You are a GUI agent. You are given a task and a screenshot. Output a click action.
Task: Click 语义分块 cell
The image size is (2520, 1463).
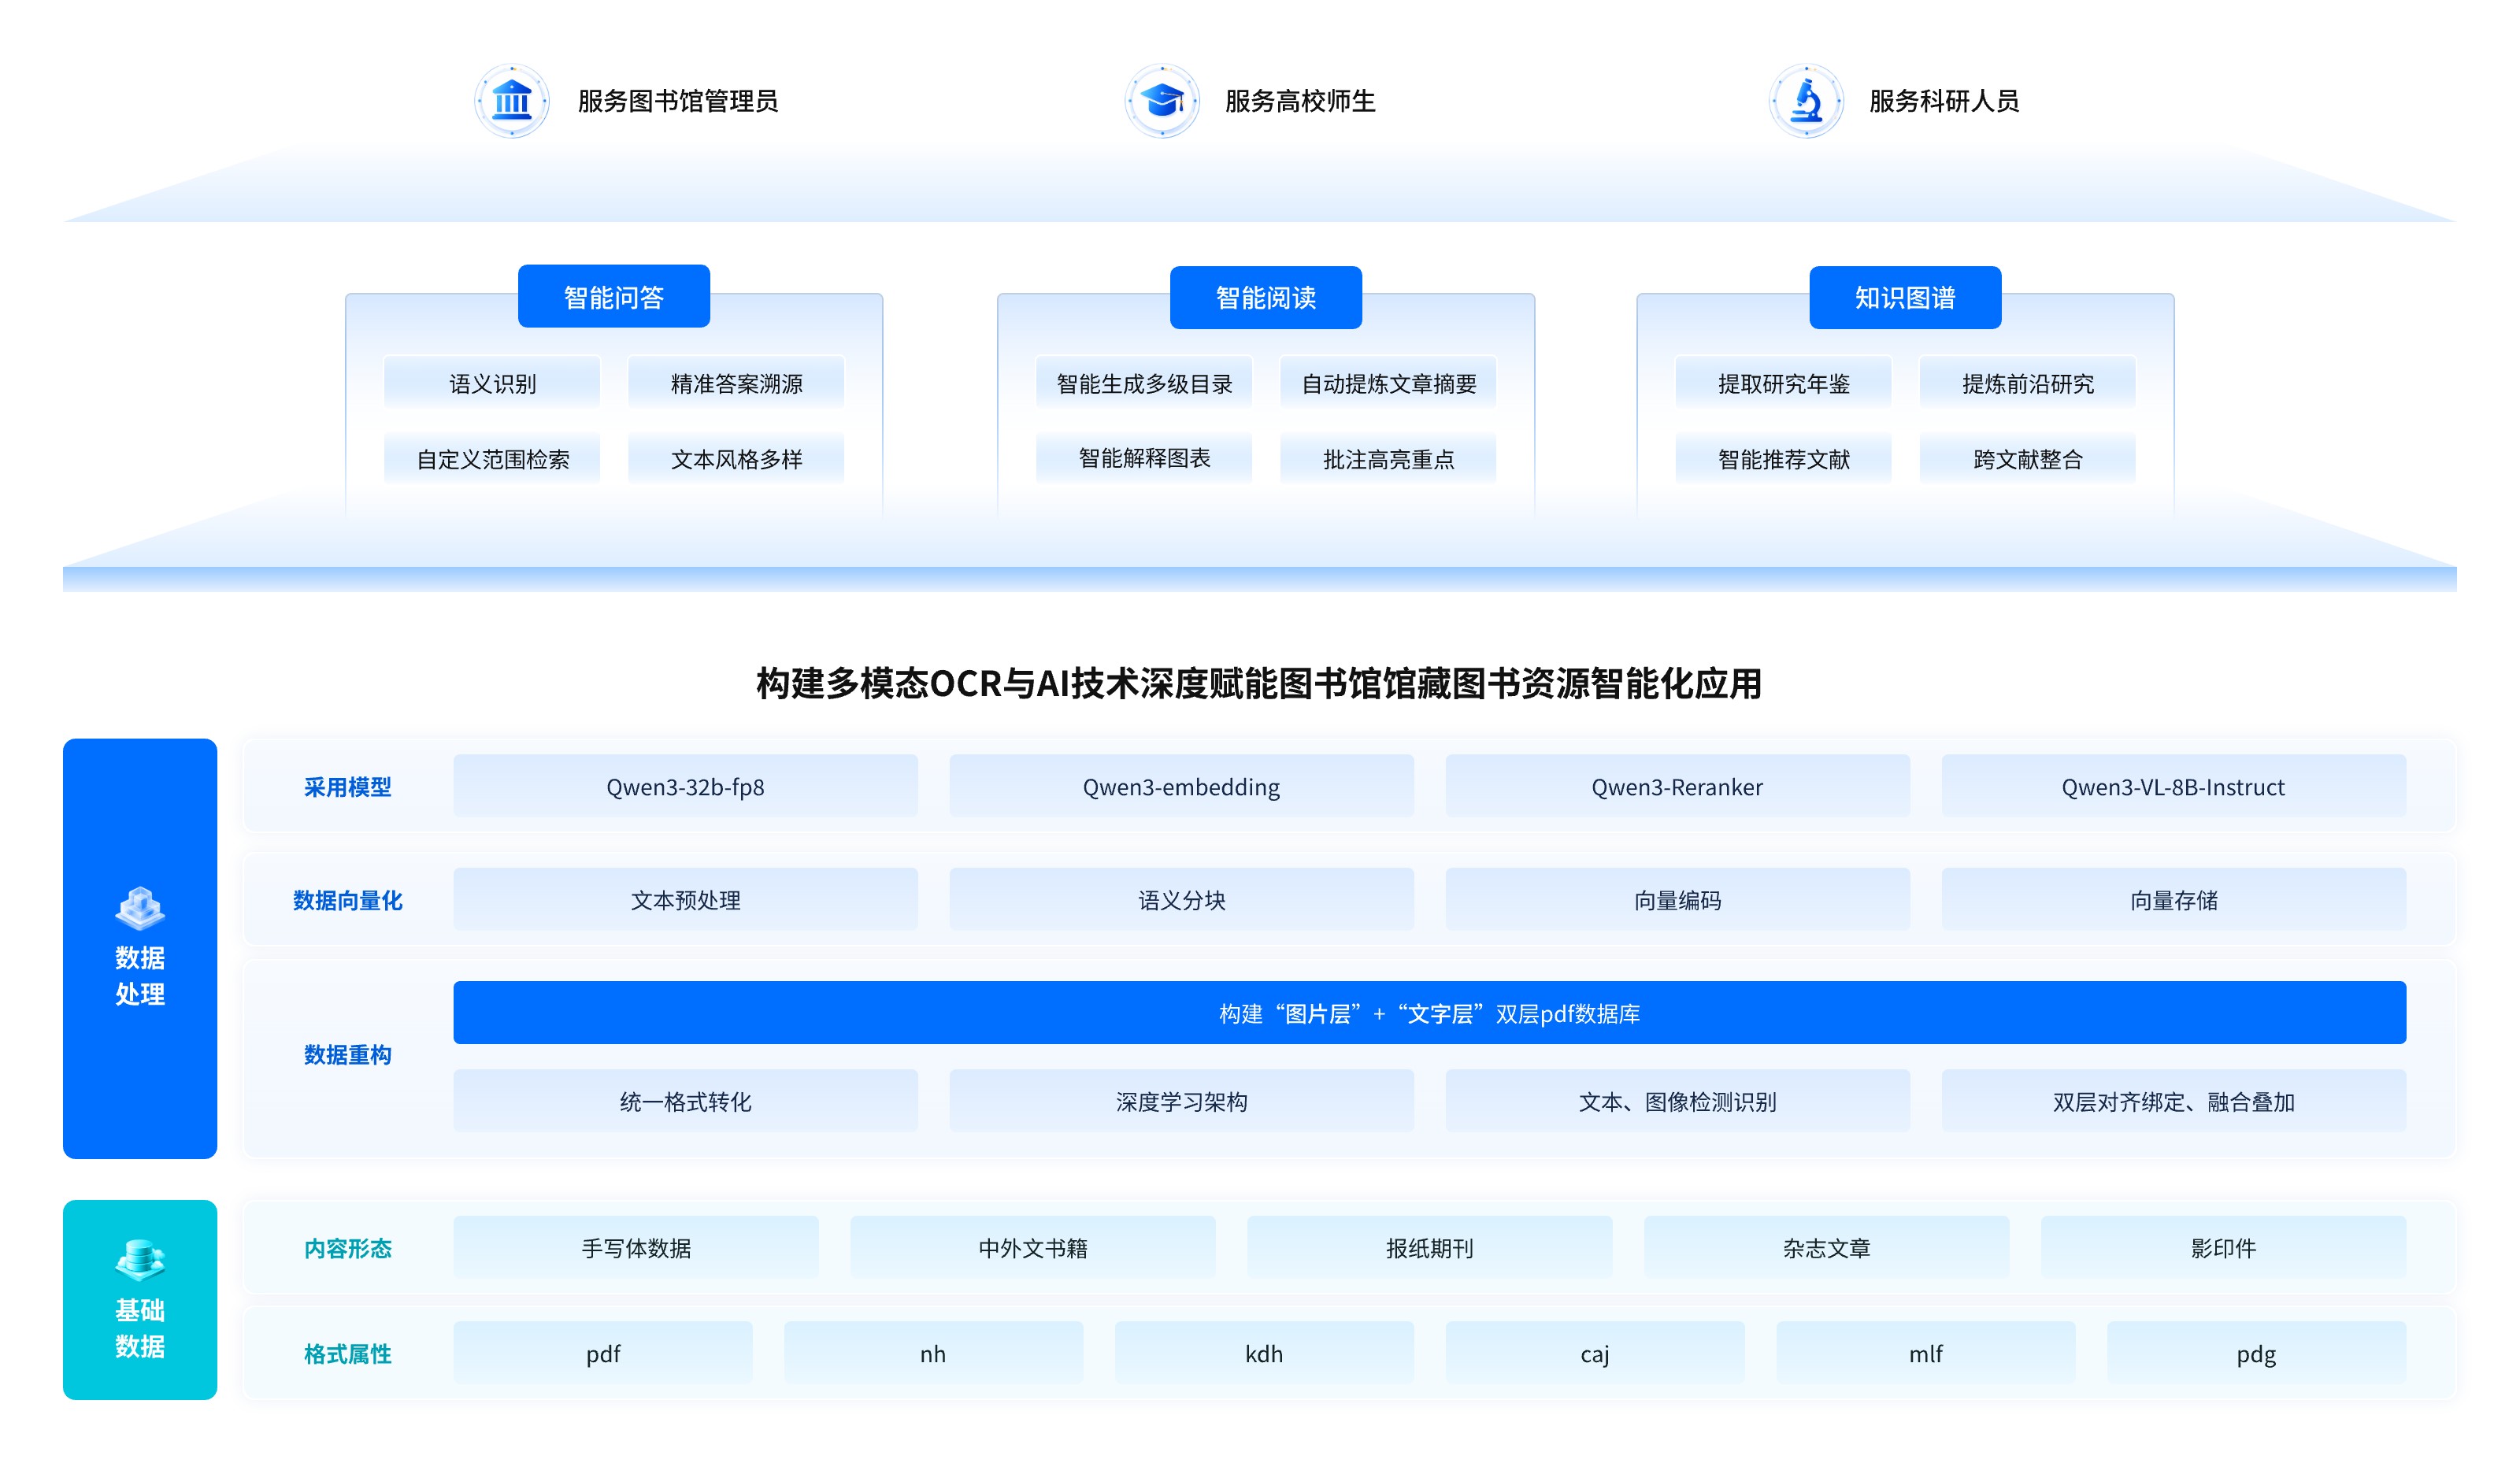[x=1181, y=899]
